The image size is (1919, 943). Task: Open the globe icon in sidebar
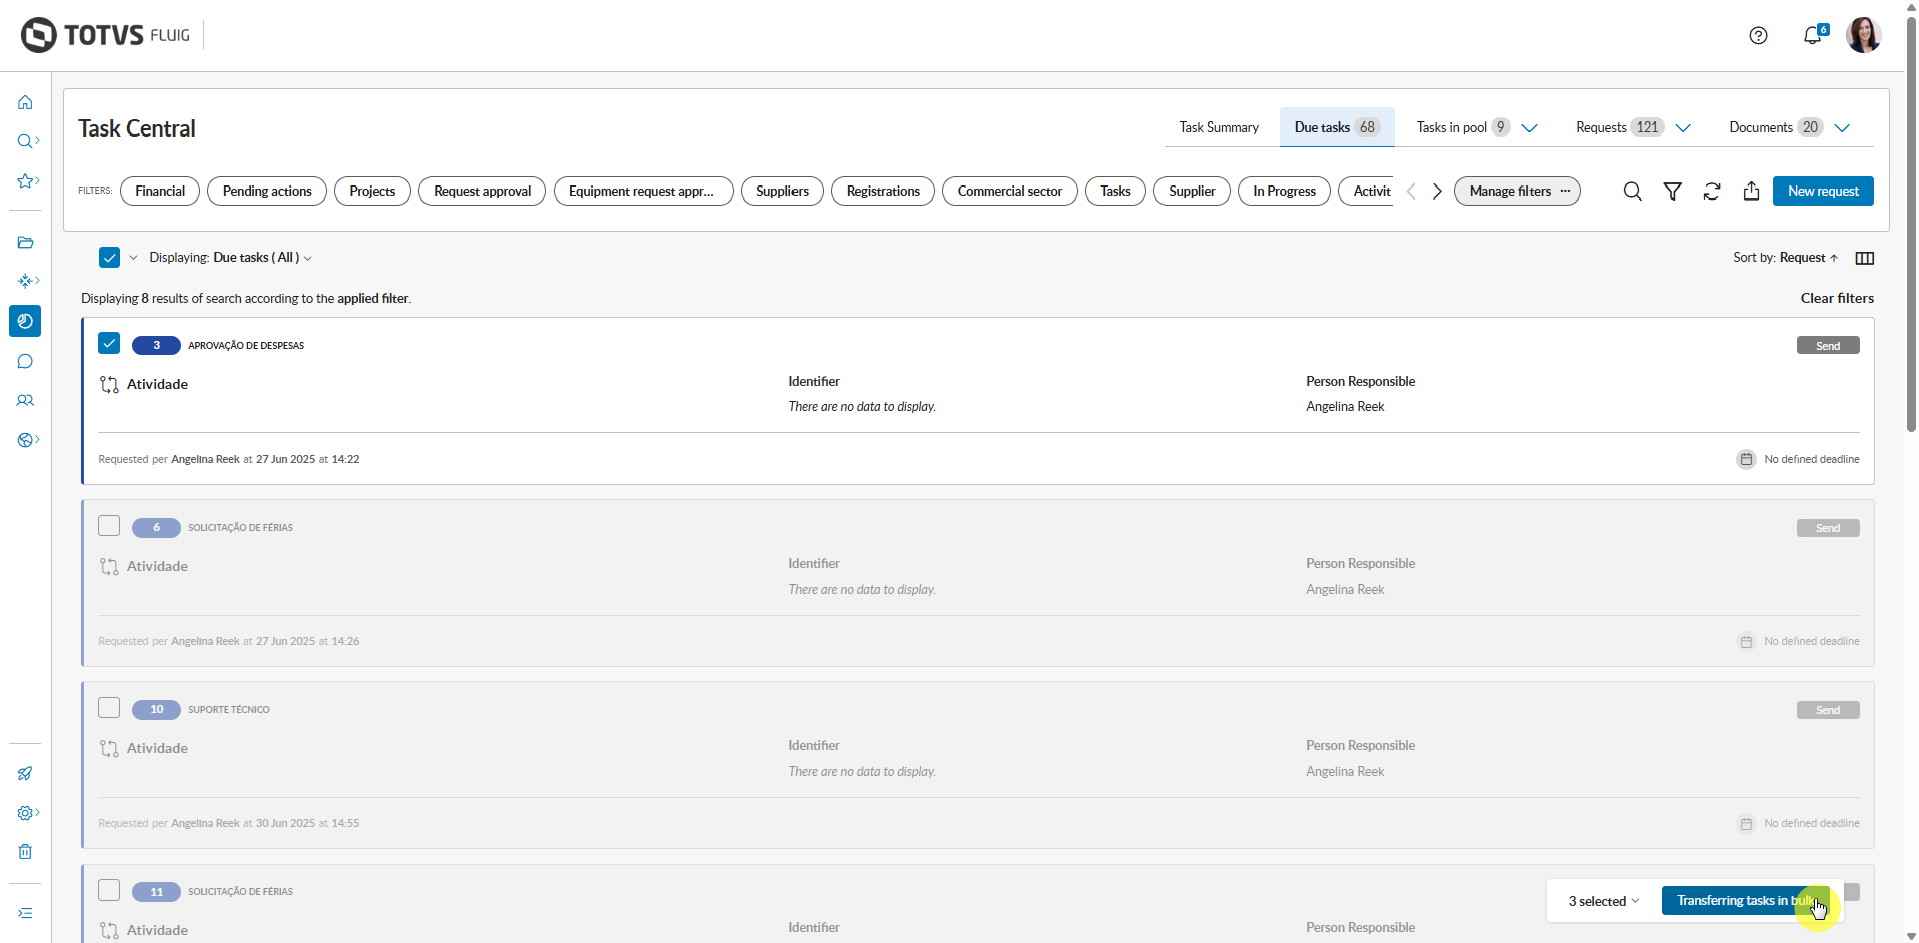(x=25, y=440)
